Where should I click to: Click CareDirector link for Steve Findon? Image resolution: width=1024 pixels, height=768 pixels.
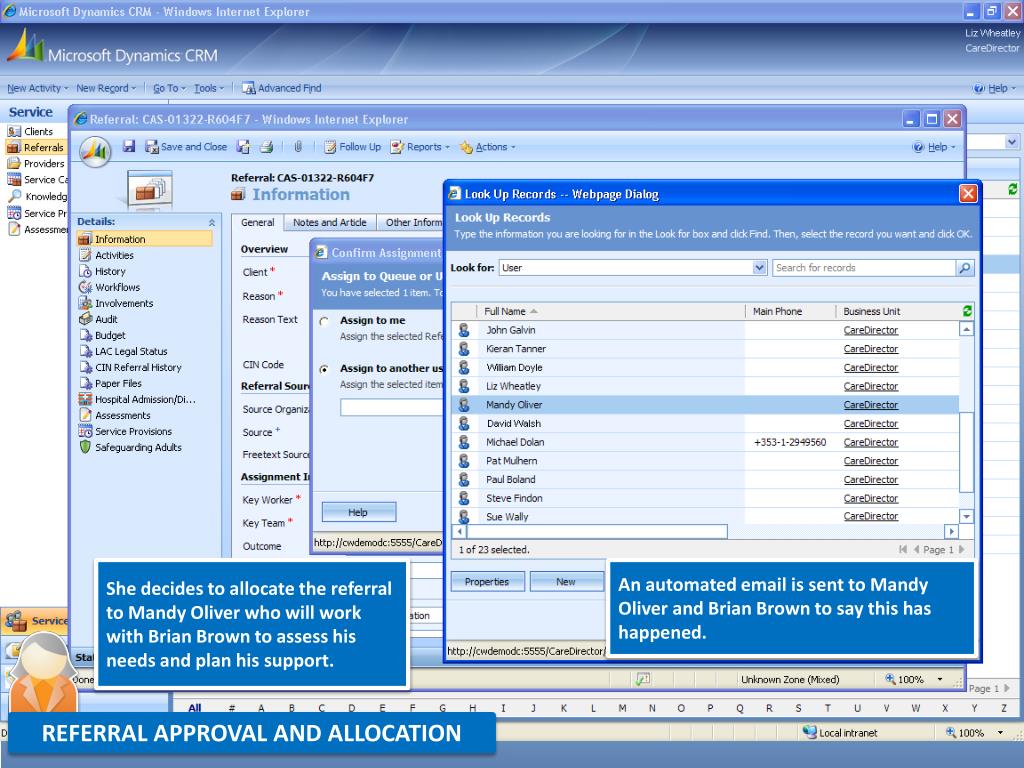pyautogui.click(x=871, y=498)
